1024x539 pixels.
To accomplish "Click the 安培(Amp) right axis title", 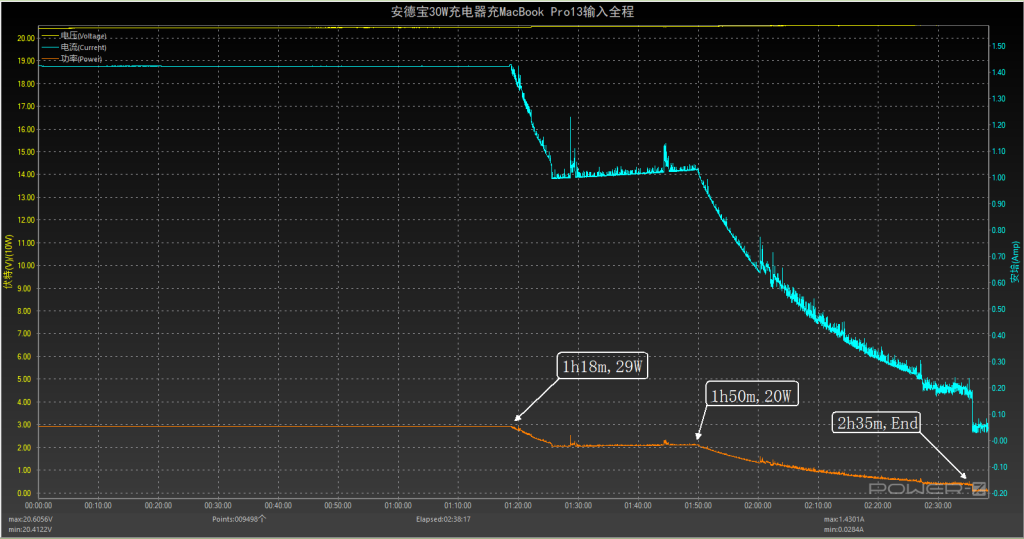I will (1015, 262).
